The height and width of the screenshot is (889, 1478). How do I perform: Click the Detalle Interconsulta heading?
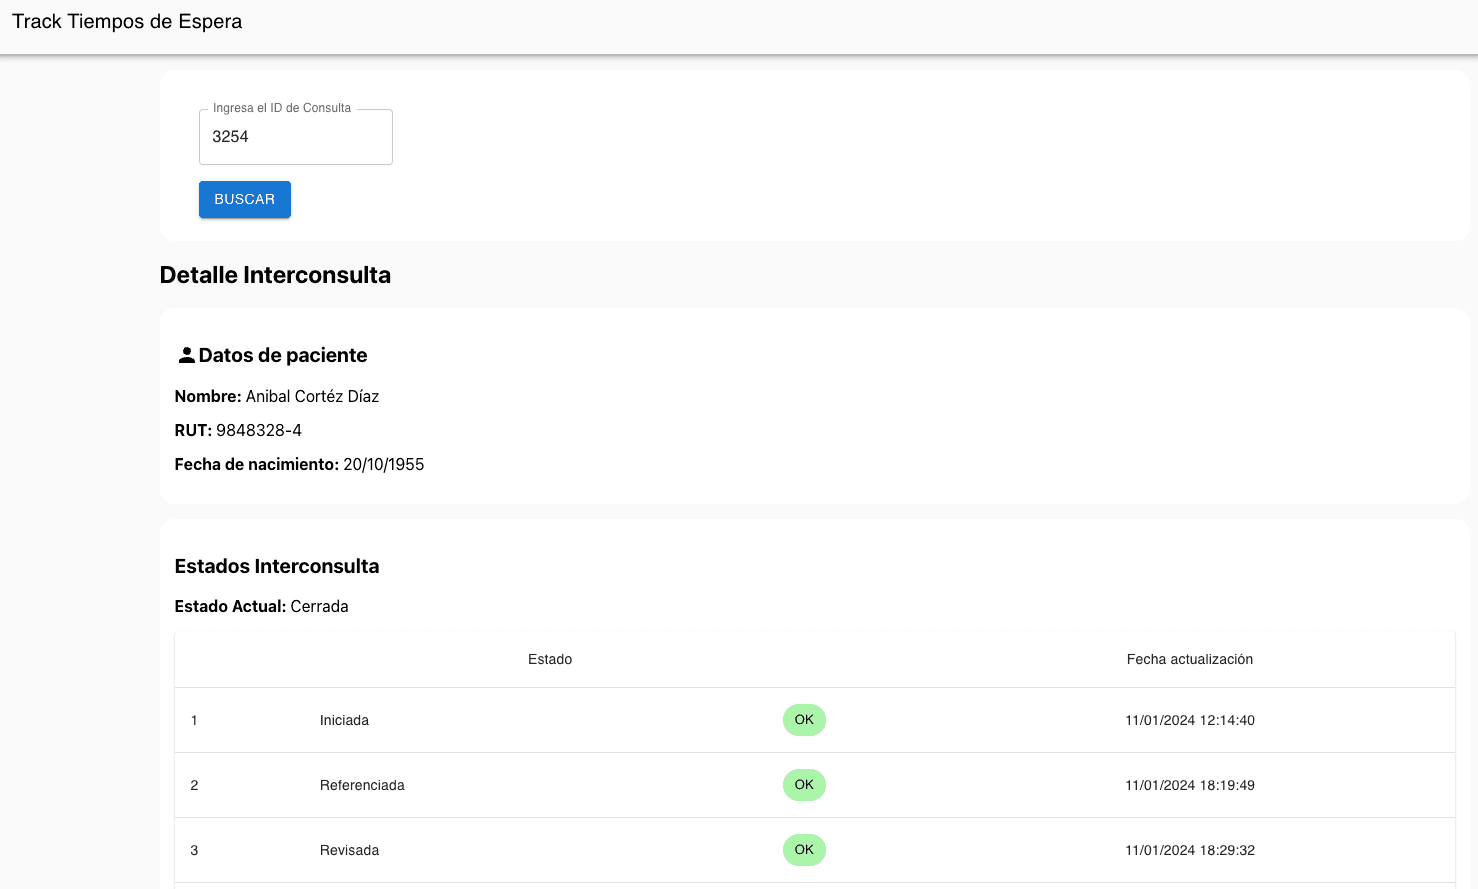point(275,275)
